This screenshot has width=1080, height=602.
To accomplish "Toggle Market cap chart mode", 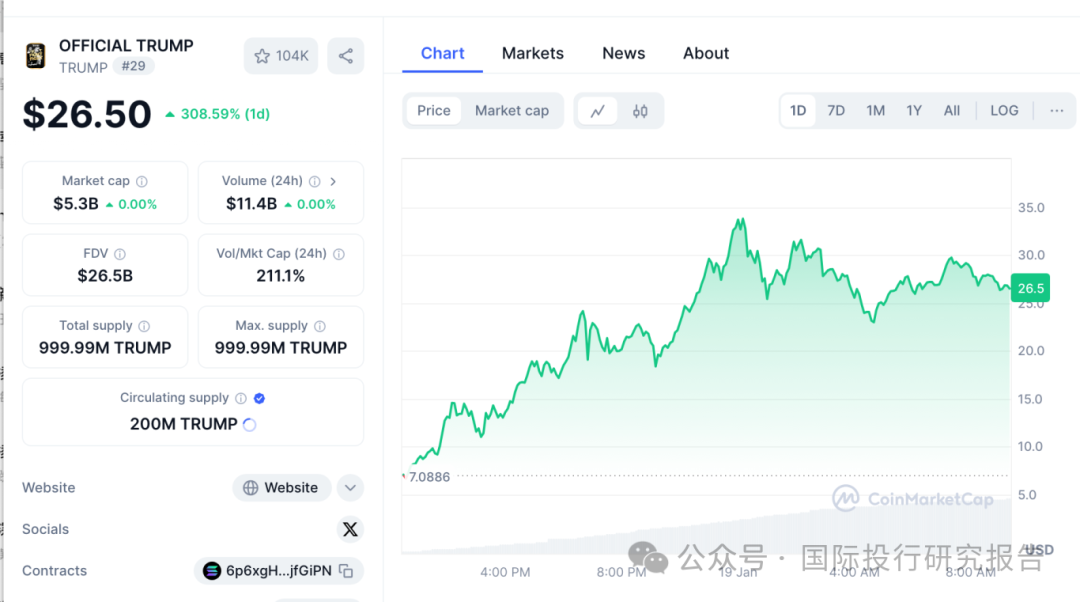I will coord(512,111).
